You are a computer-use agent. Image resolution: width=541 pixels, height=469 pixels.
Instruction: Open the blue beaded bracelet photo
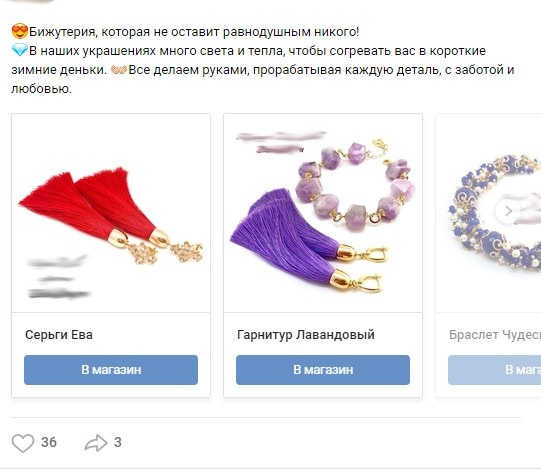click(x=488, y=213)
